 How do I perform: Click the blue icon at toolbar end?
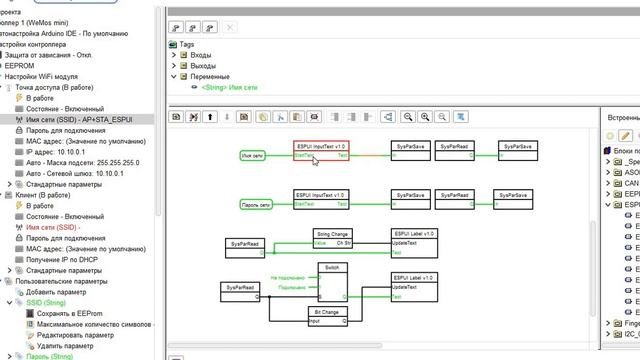(461, 117)
